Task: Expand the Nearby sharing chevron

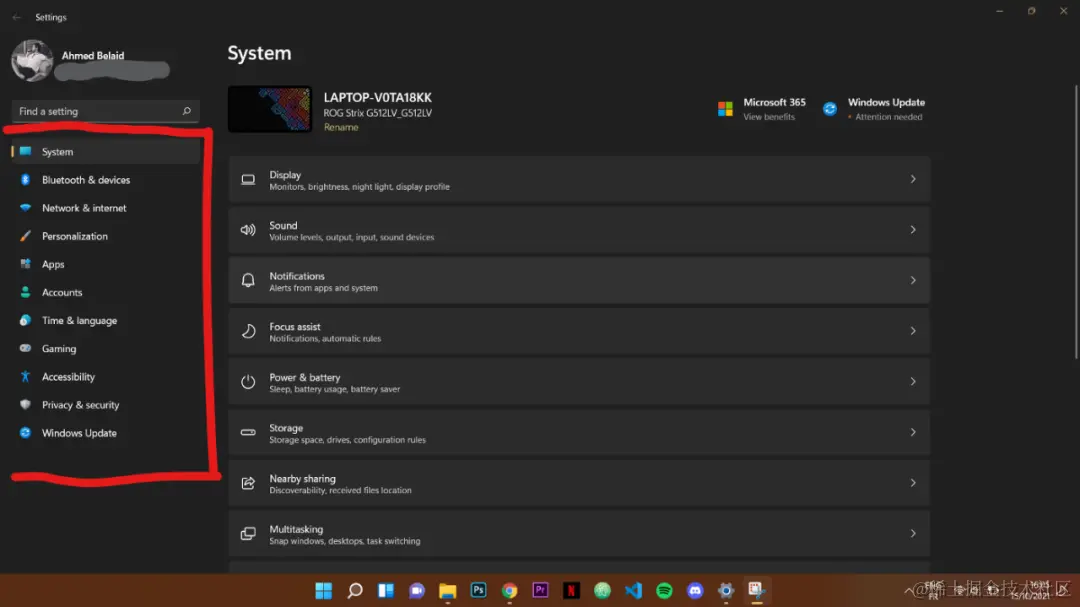Action: [x=913, y=483]
